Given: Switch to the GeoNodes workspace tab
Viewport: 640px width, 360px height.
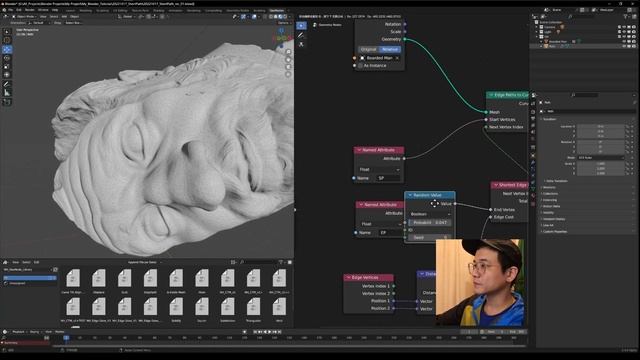Looking at the screenshot, I should (x=277, y=11).
